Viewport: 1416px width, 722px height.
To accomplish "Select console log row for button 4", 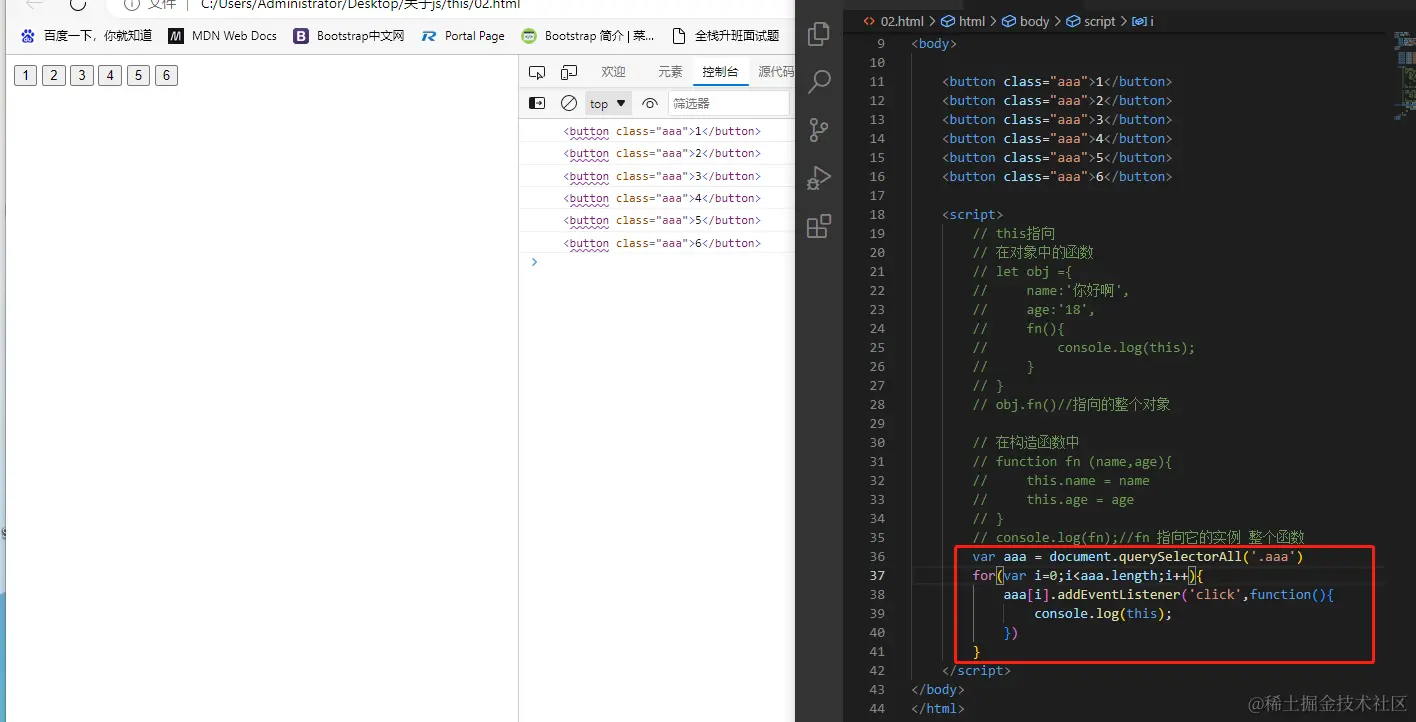I will tap(657, 198).
